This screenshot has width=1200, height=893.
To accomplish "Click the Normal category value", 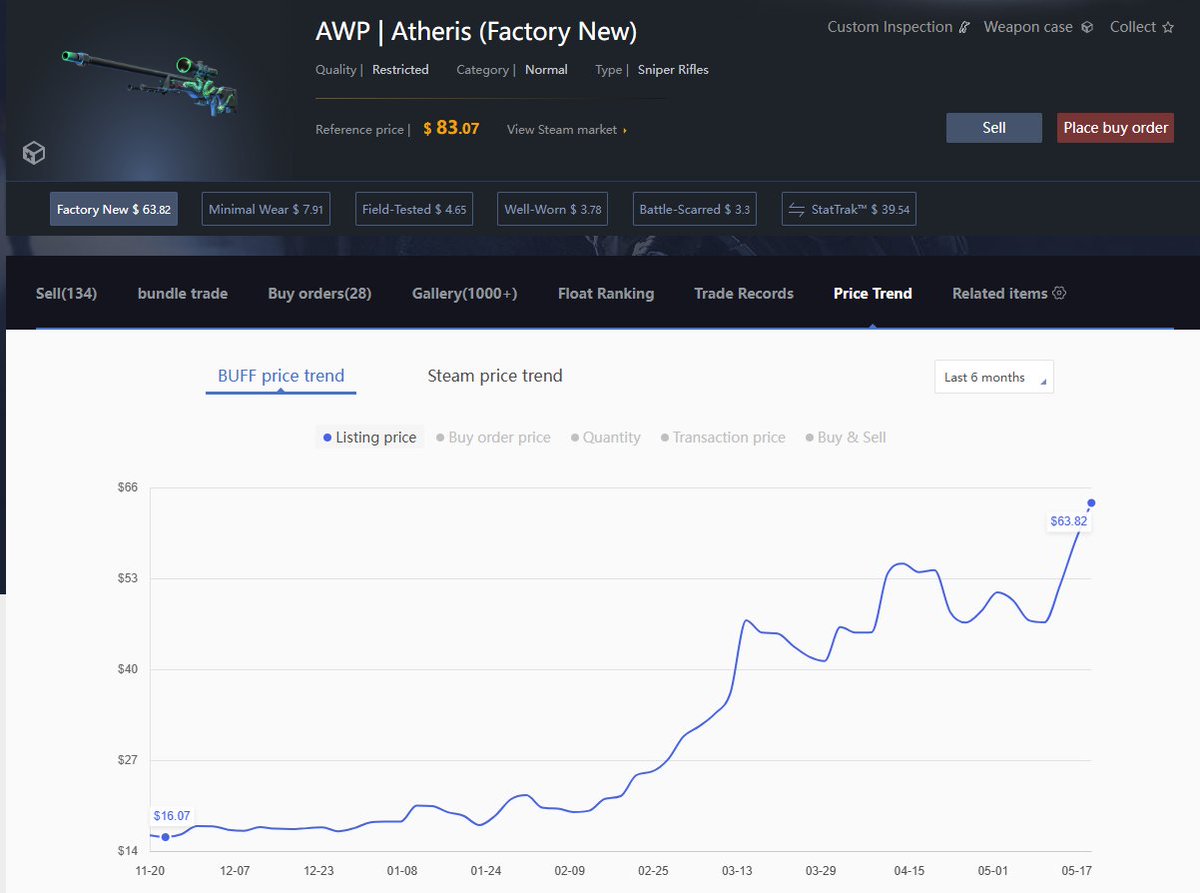I will (x=546, y=70).
